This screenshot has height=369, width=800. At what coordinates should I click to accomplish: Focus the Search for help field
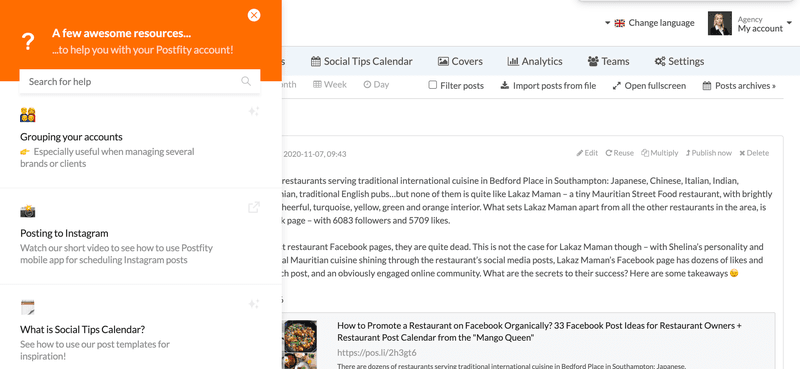[x=140, y=81]
